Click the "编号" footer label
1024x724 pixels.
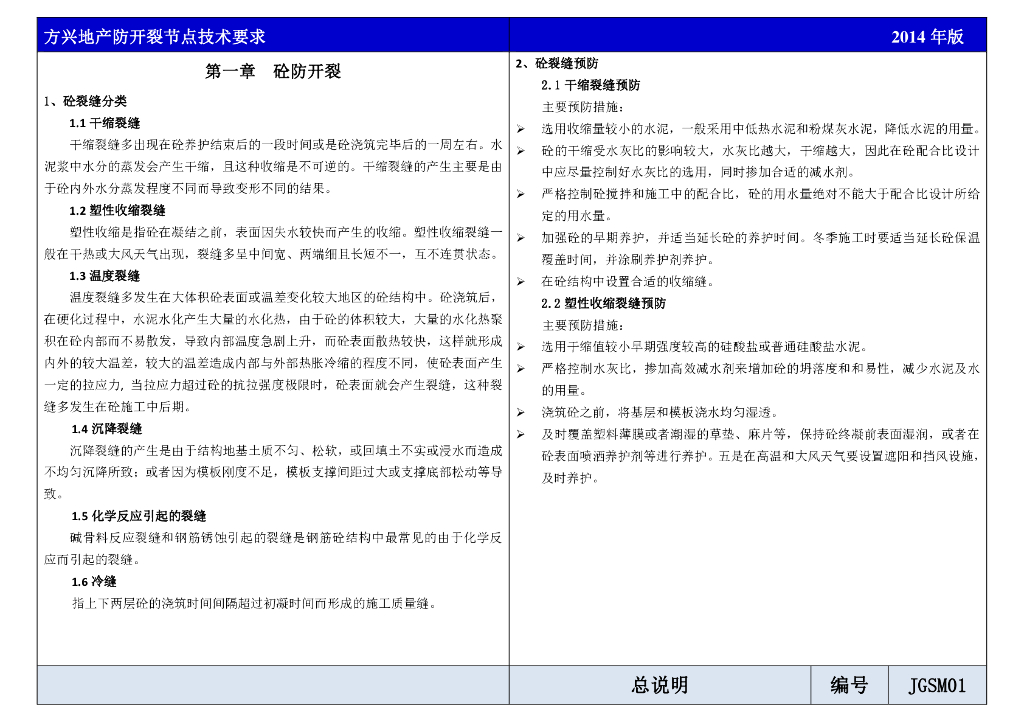(x=848, y=685)
